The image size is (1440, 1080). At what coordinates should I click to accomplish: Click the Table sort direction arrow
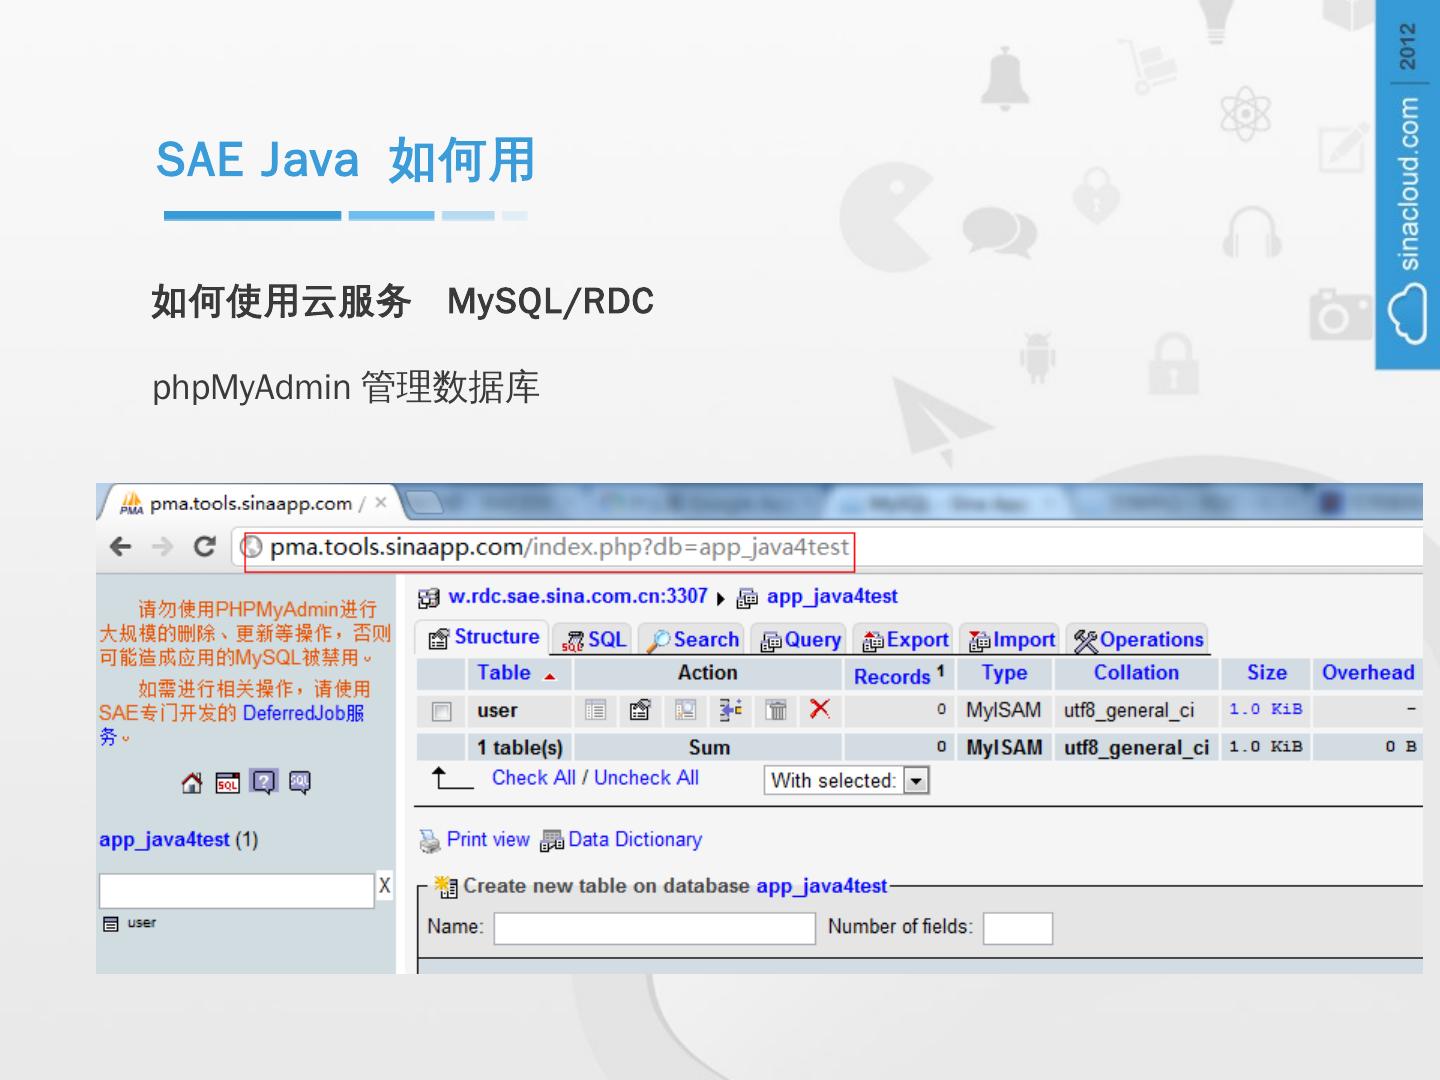550,677
